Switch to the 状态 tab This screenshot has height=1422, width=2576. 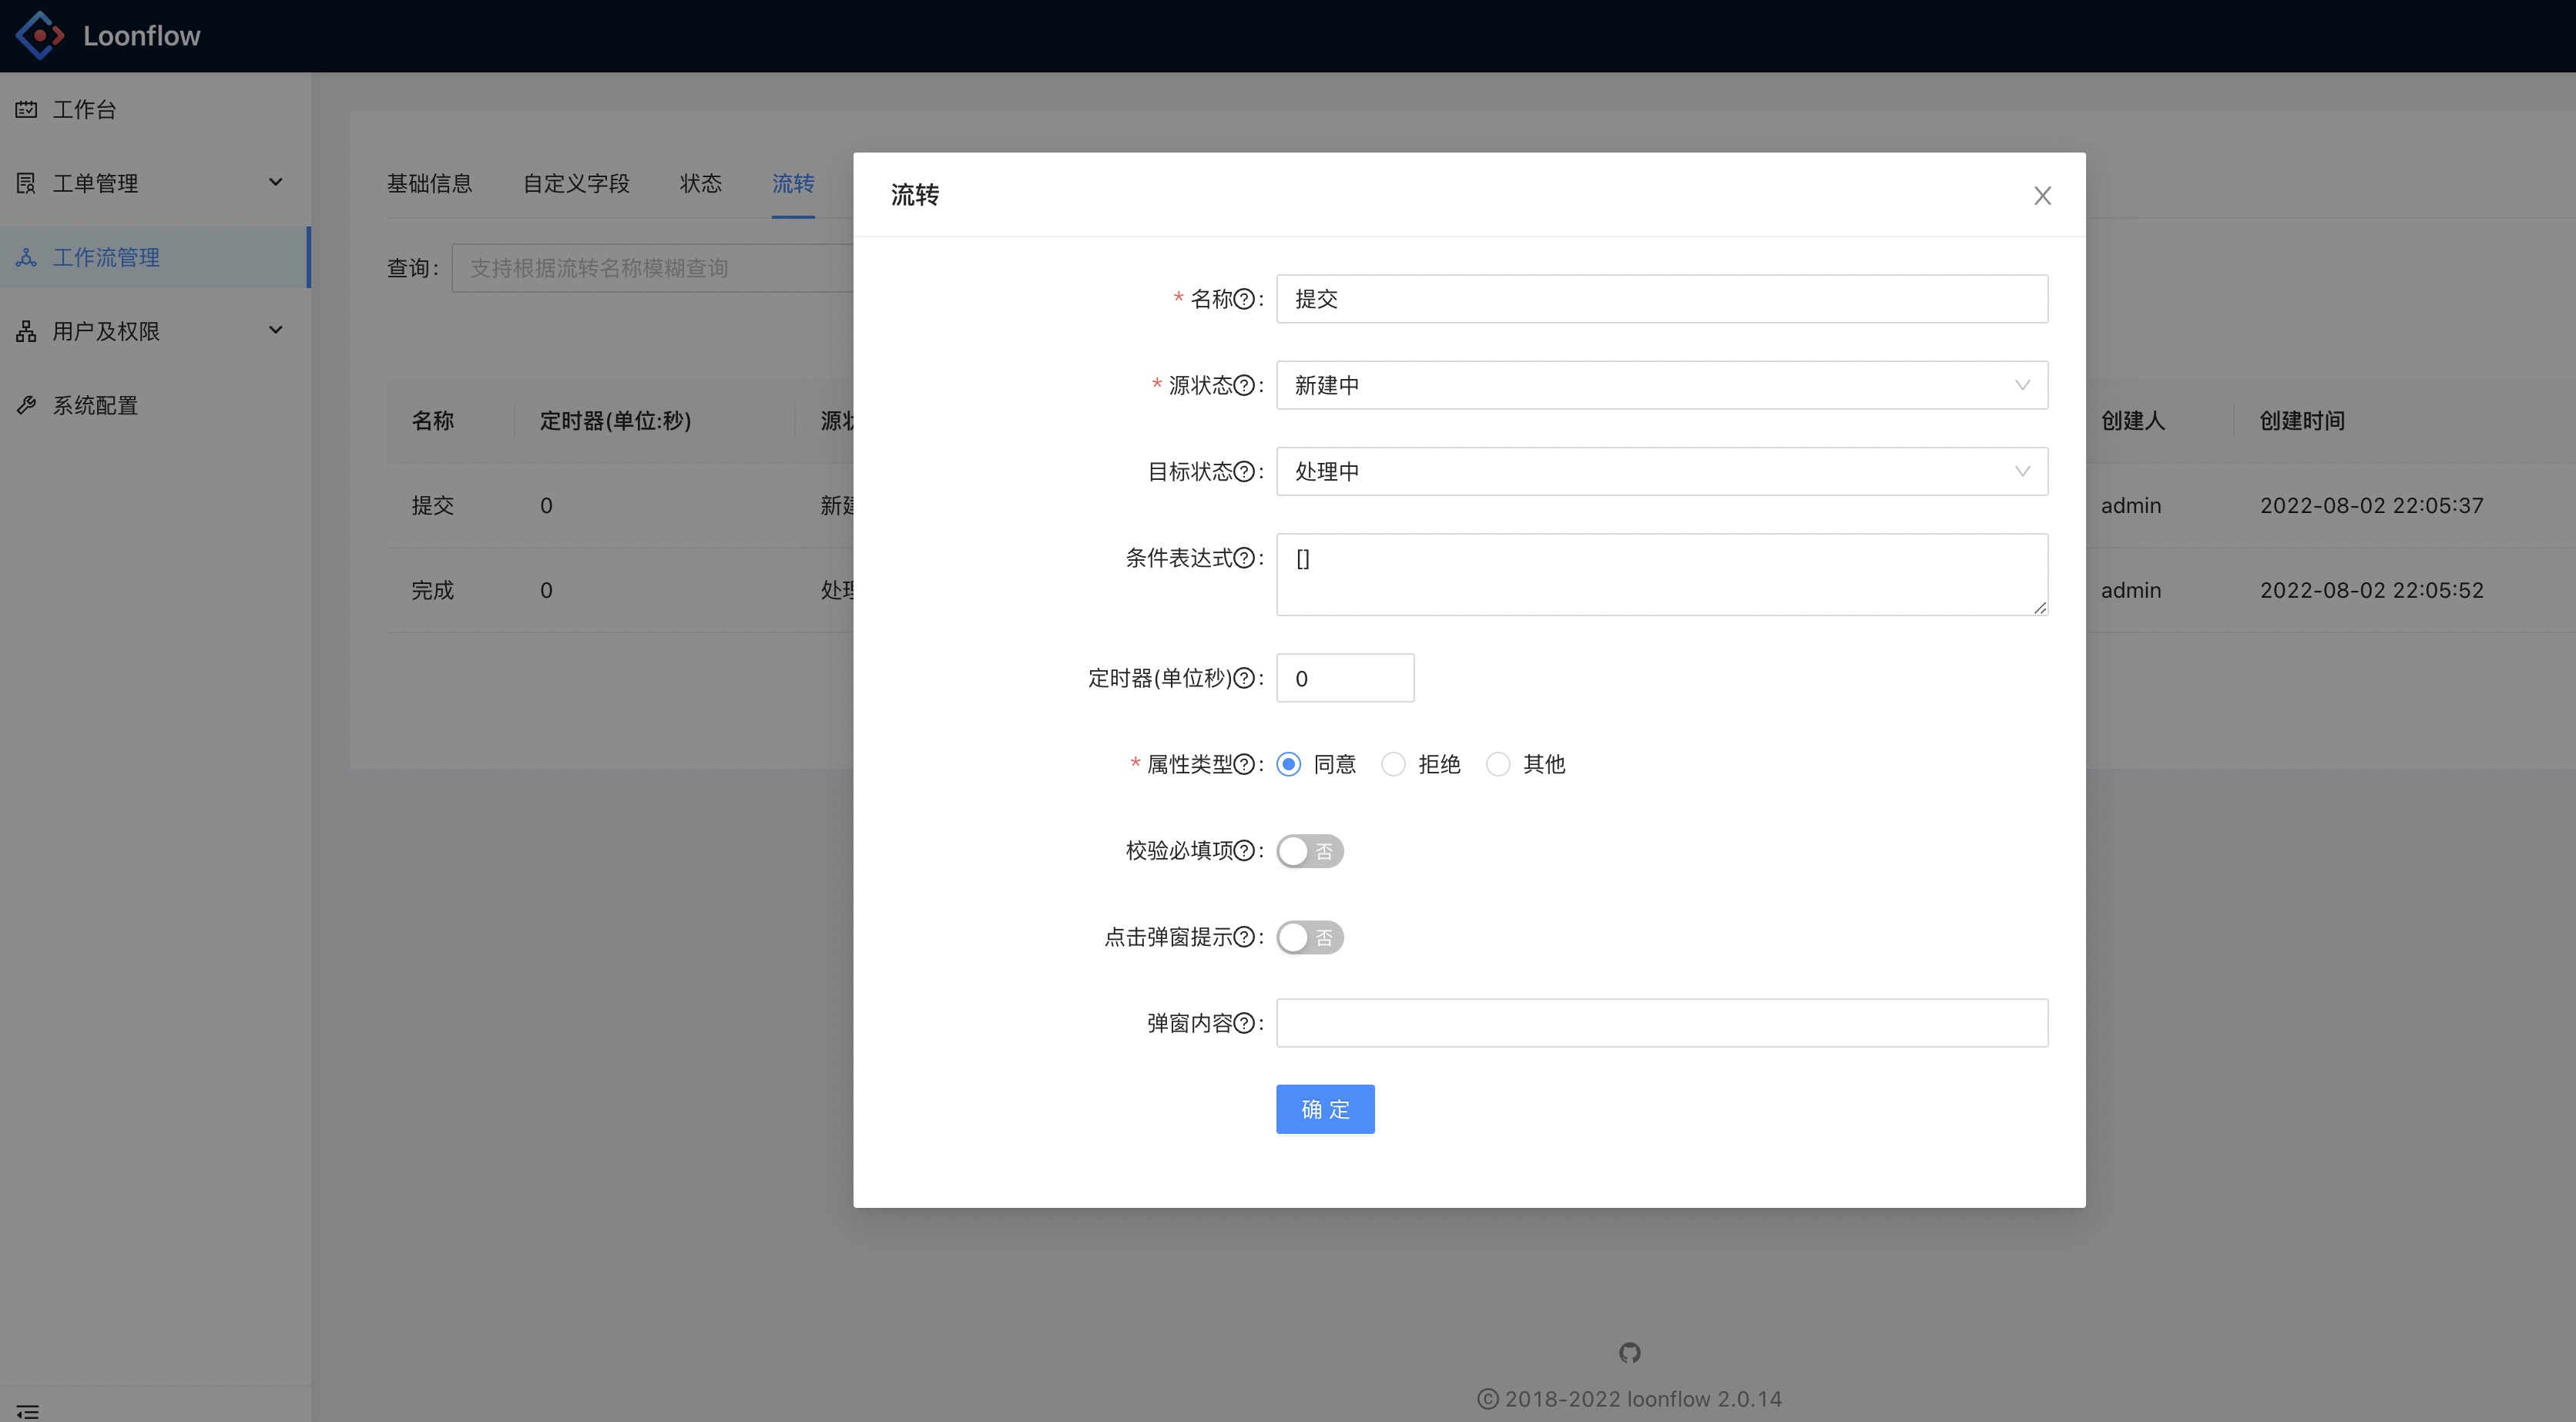(x=701, y=183)
